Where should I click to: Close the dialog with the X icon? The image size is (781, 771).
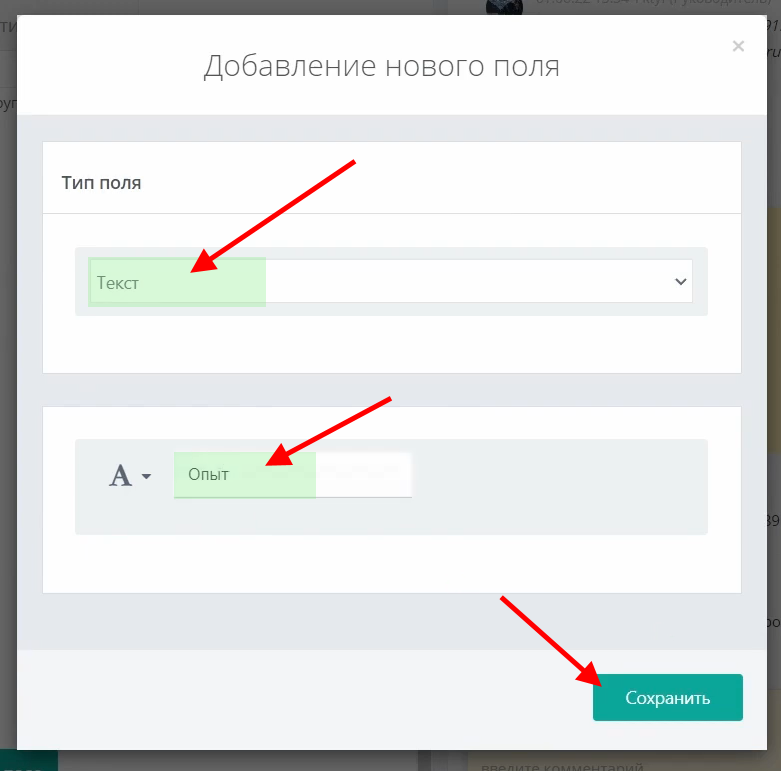(738, 46)
